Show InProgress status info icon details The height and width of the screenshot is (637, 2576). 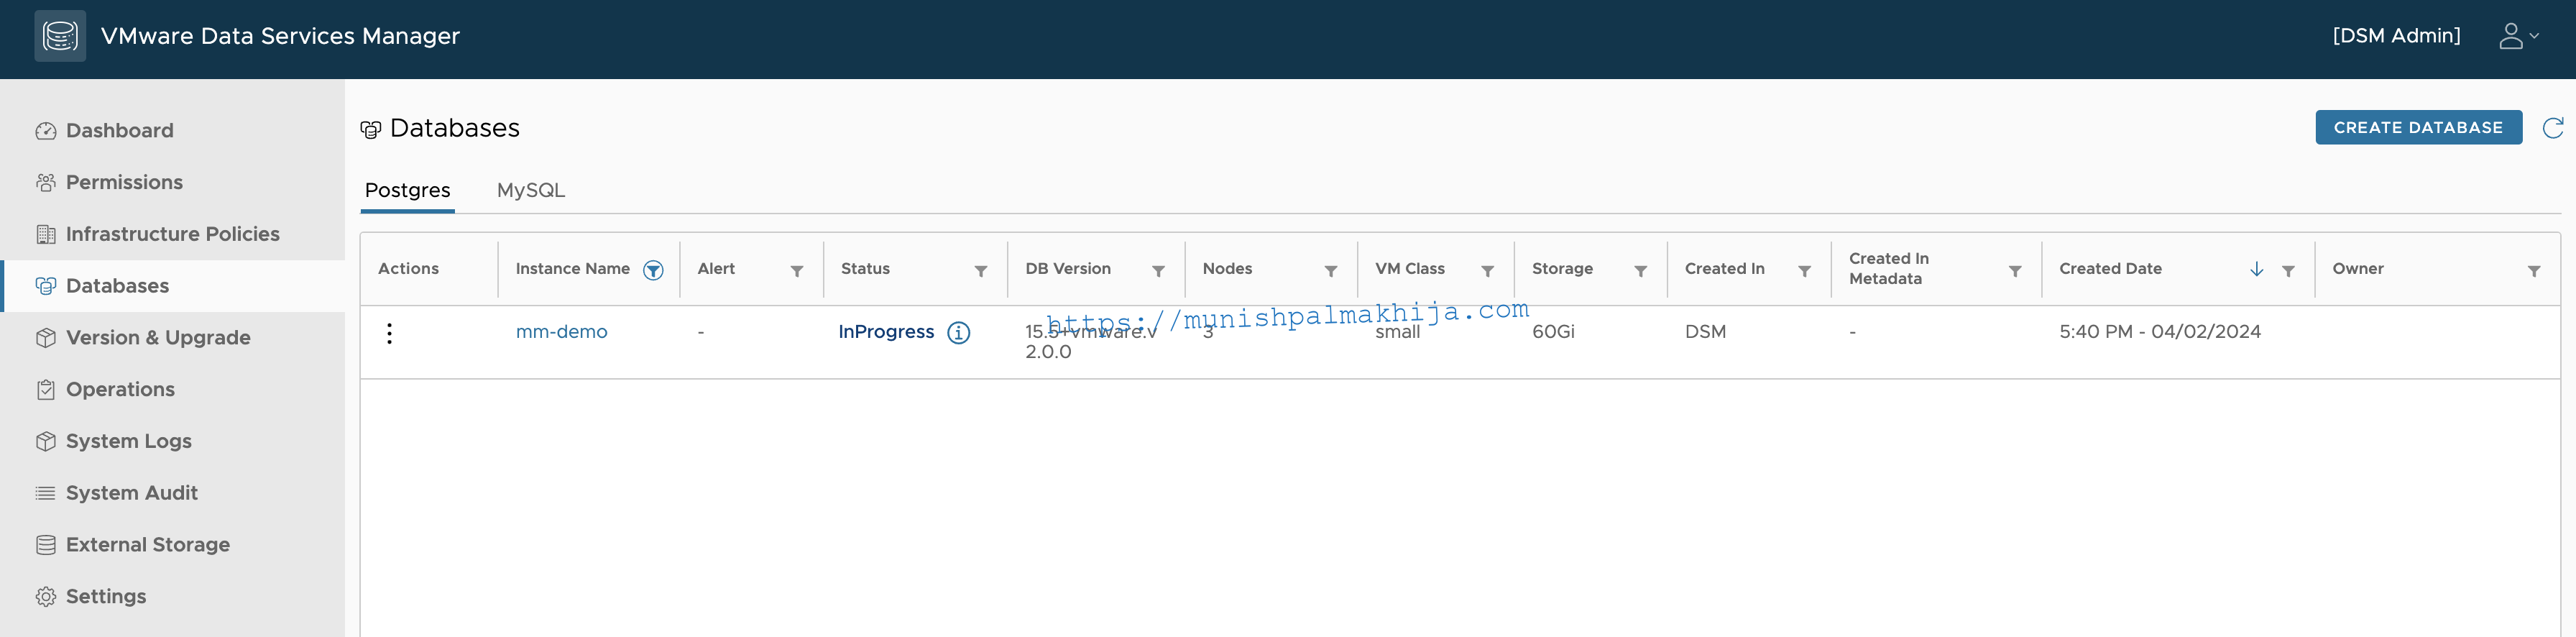point(958,333)
